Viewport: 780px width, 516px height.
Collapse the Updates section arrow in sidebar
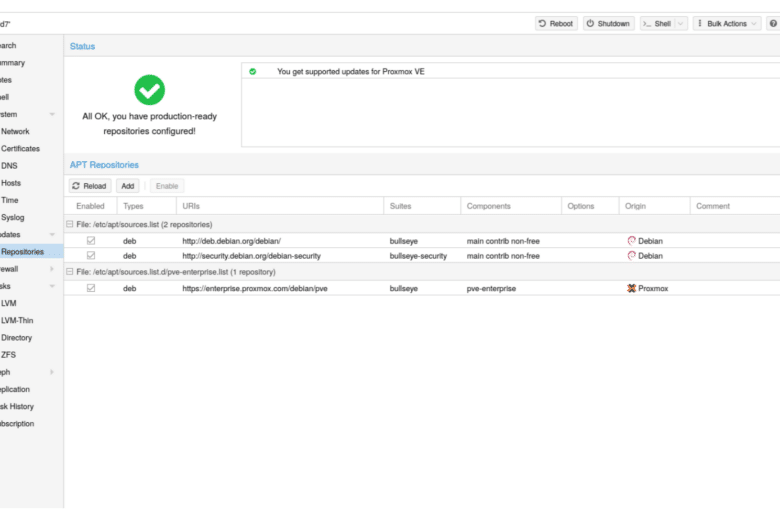(x=52, y=234)
